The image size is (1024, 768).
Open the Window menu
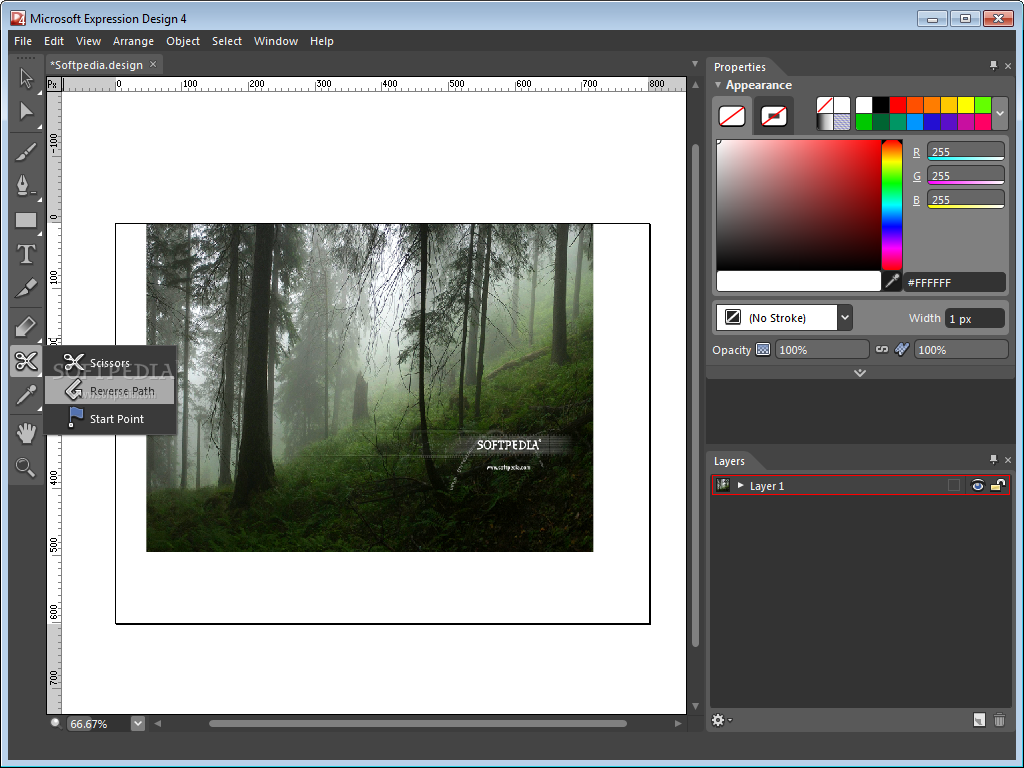tap(276, 41)
